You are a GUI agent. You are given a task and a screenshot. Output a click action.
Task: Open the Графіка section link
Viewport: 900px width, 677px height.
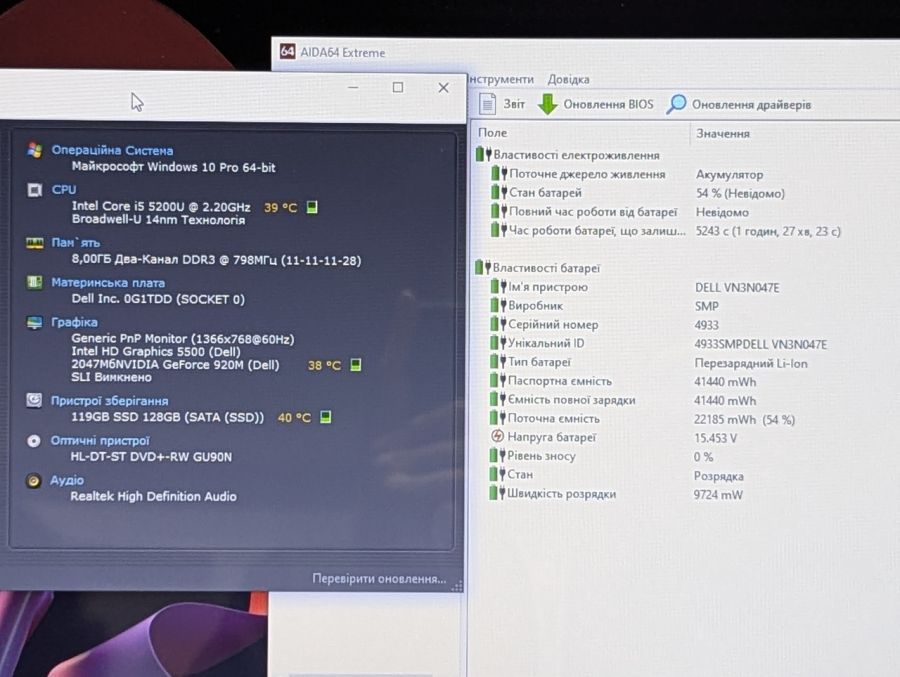click(74, 322)
